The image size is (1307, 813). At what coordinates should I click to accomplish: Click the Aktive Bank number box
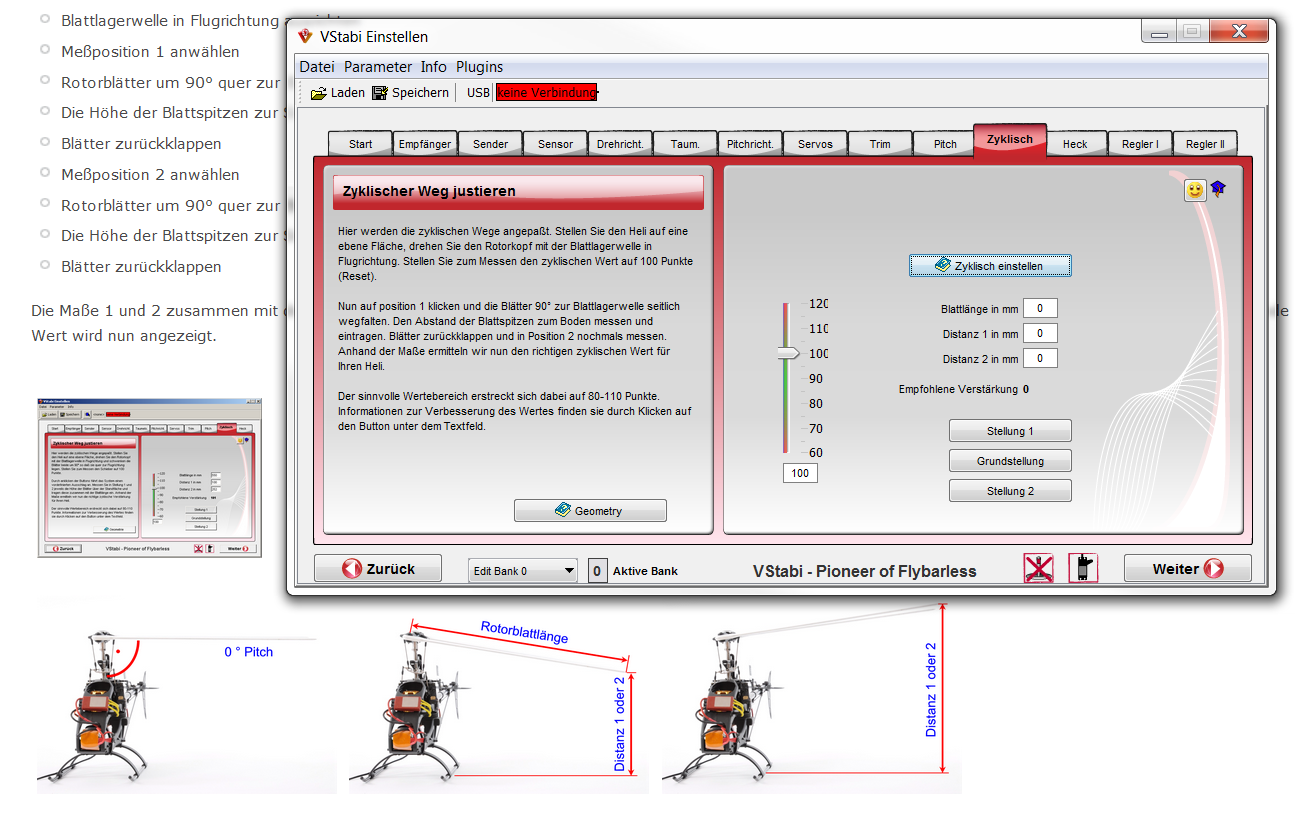[x=597, y=571]
